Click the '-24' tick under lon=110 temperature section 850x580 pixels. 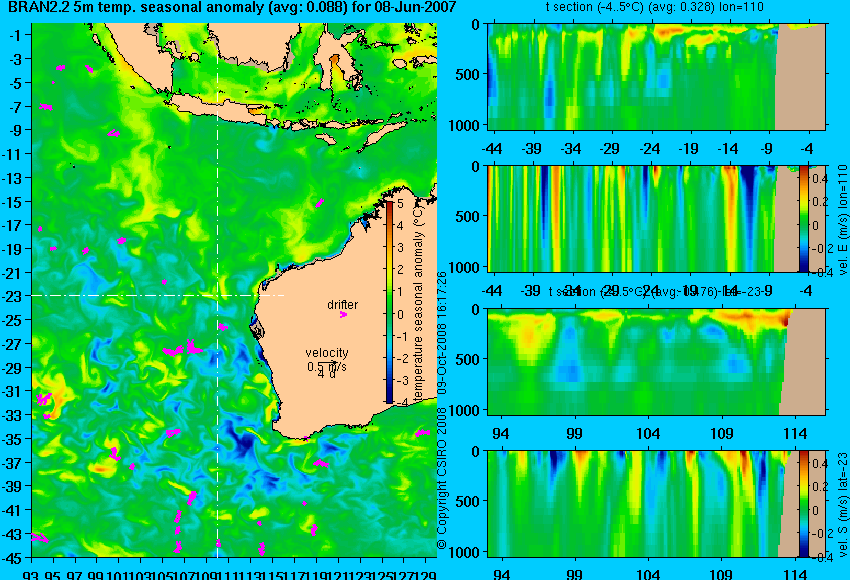649,149
